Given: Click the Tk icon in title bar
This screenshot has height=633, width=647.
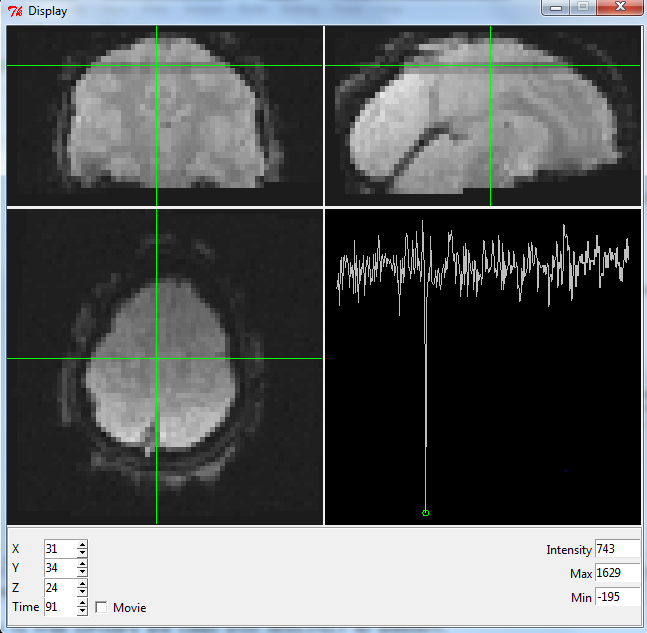Looking at the screenshot, I should click(x=15, y=11).
